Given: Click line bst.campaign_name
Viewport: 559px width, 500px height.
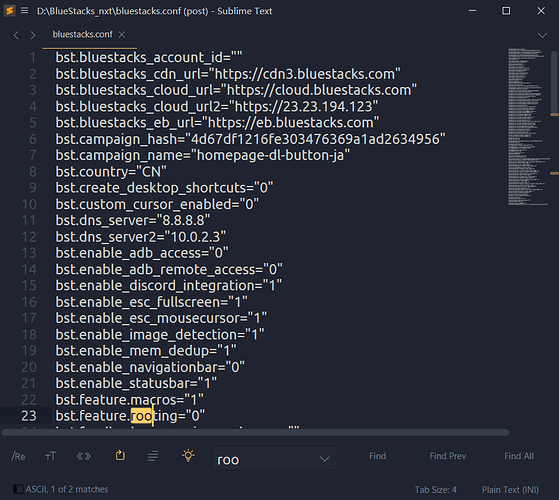Looking at the screenshot, I should 202,155.
